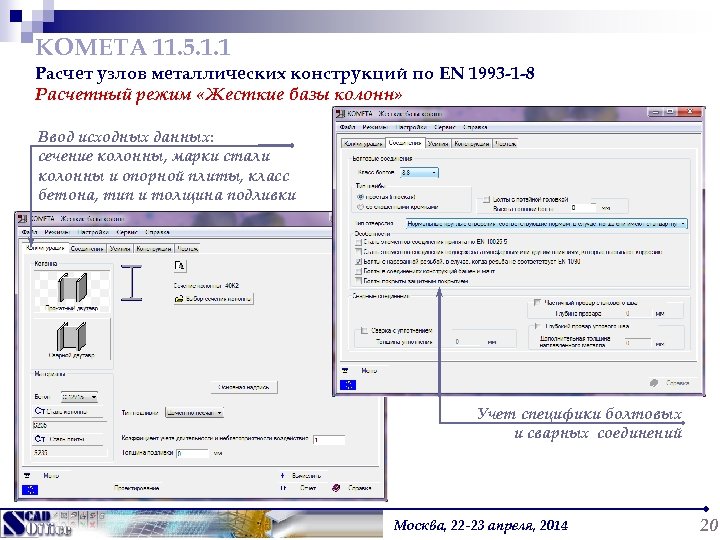Toggle the partial penetration butt weld checkbox

click(x=537, y=303)
